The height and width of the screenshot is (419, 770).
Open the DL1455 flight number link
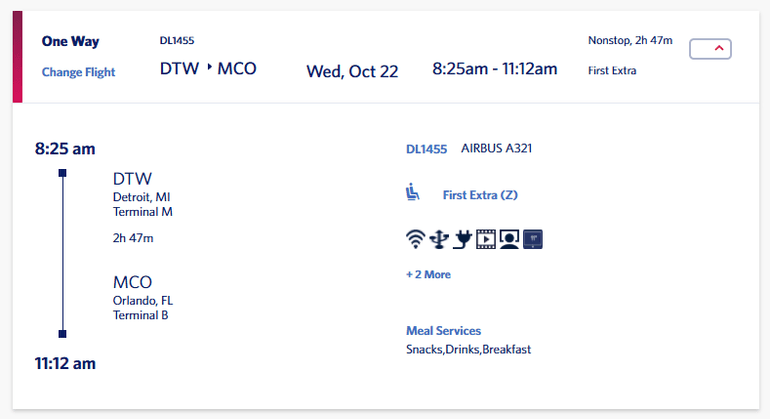coord(426,149)
